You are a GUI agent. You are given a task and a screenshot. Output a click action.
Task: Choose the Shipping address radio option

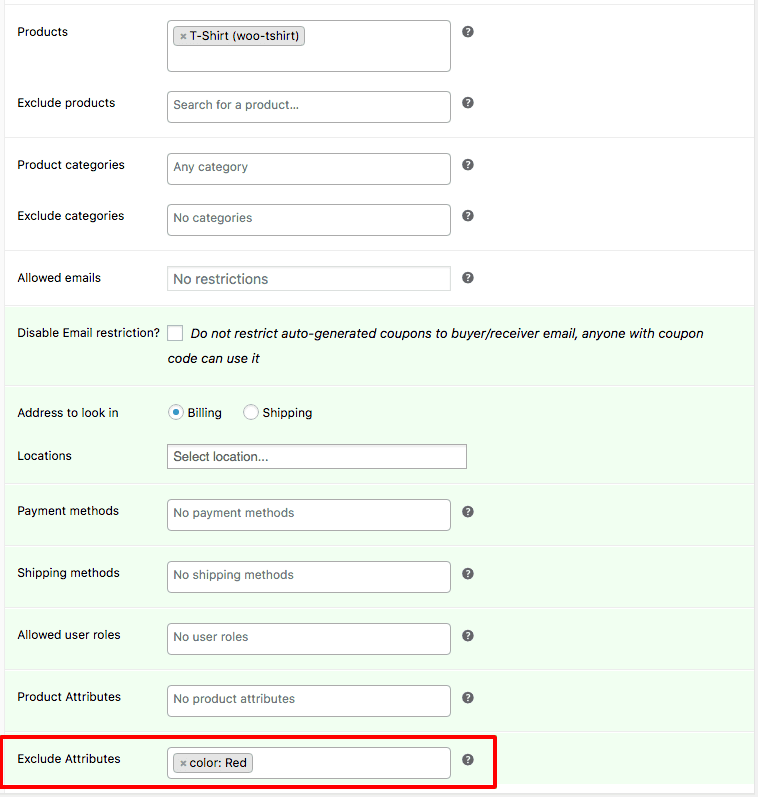click(x=251, y=412)
